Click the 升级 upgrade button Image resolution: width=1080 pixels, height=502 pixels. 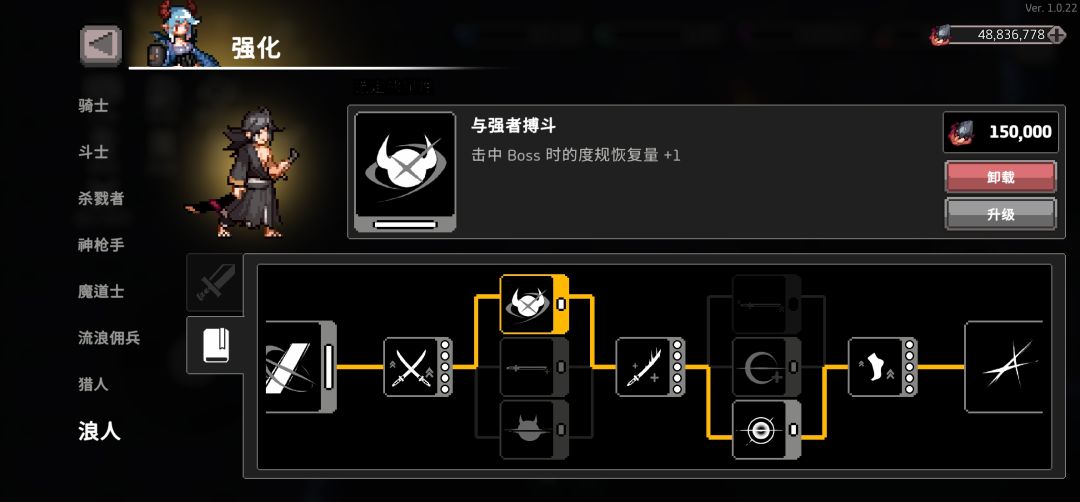pyautogui.click(x=1000, y=214)
